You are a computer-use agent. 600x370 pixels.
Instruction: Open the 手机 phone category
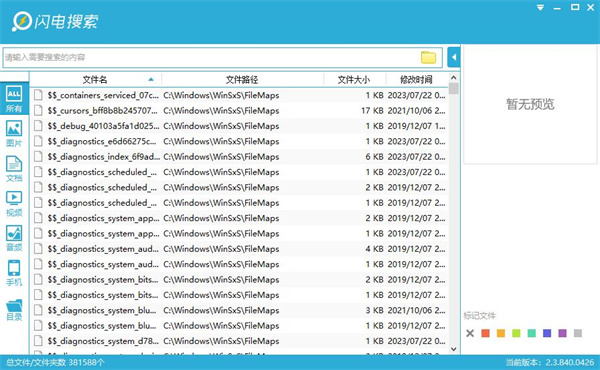(x=14, y=273)
